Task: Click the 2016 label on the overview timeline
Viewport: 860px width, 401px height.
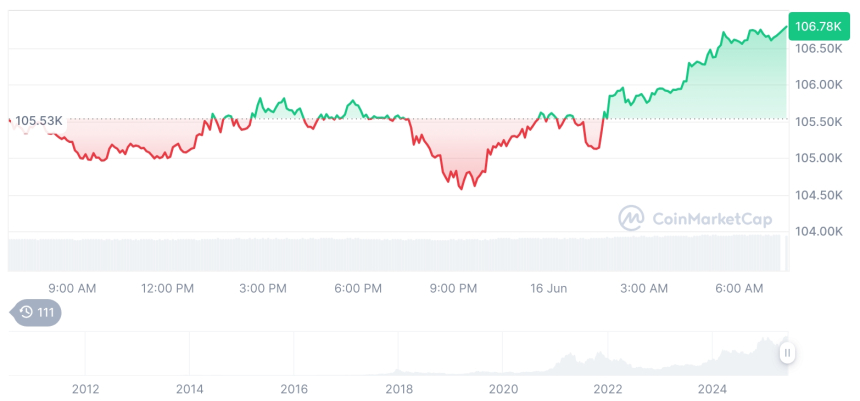Action: click(294, 388)
